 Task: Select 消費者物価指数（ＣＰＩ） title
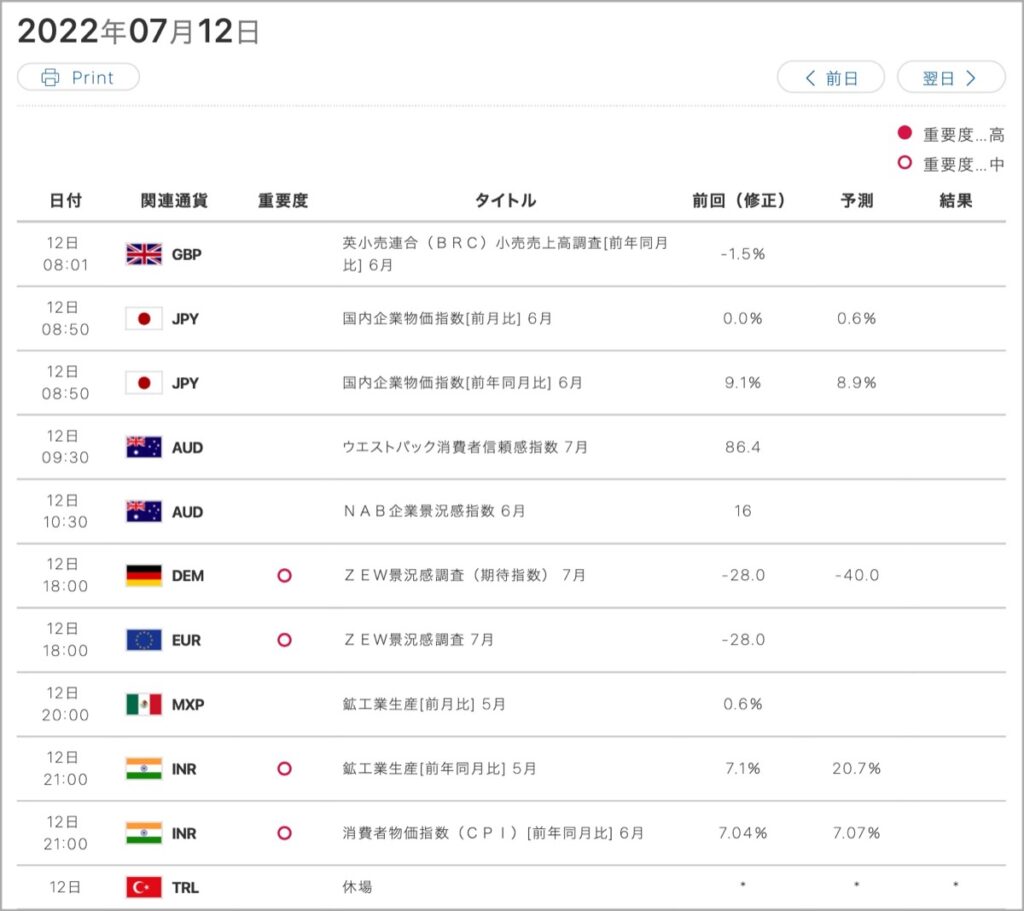click(x=493, y=833)
